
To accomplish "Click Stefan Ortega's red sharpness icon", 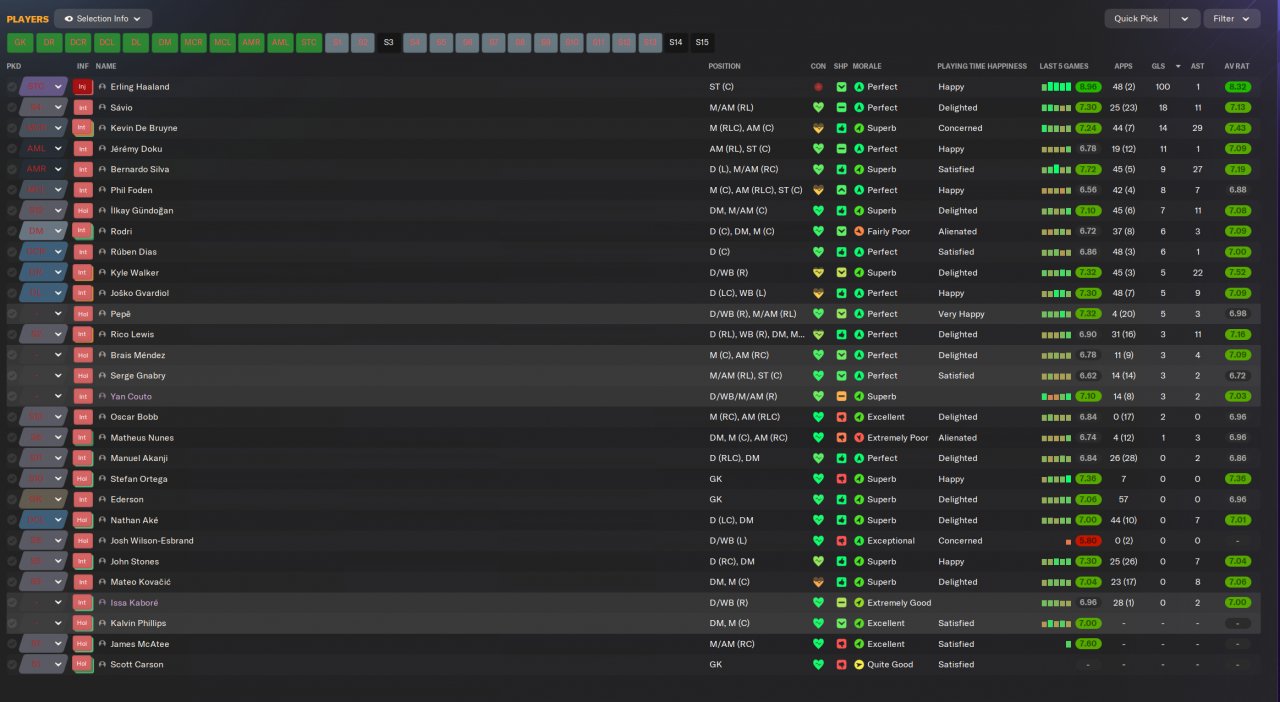I will [x=841, y=479].
